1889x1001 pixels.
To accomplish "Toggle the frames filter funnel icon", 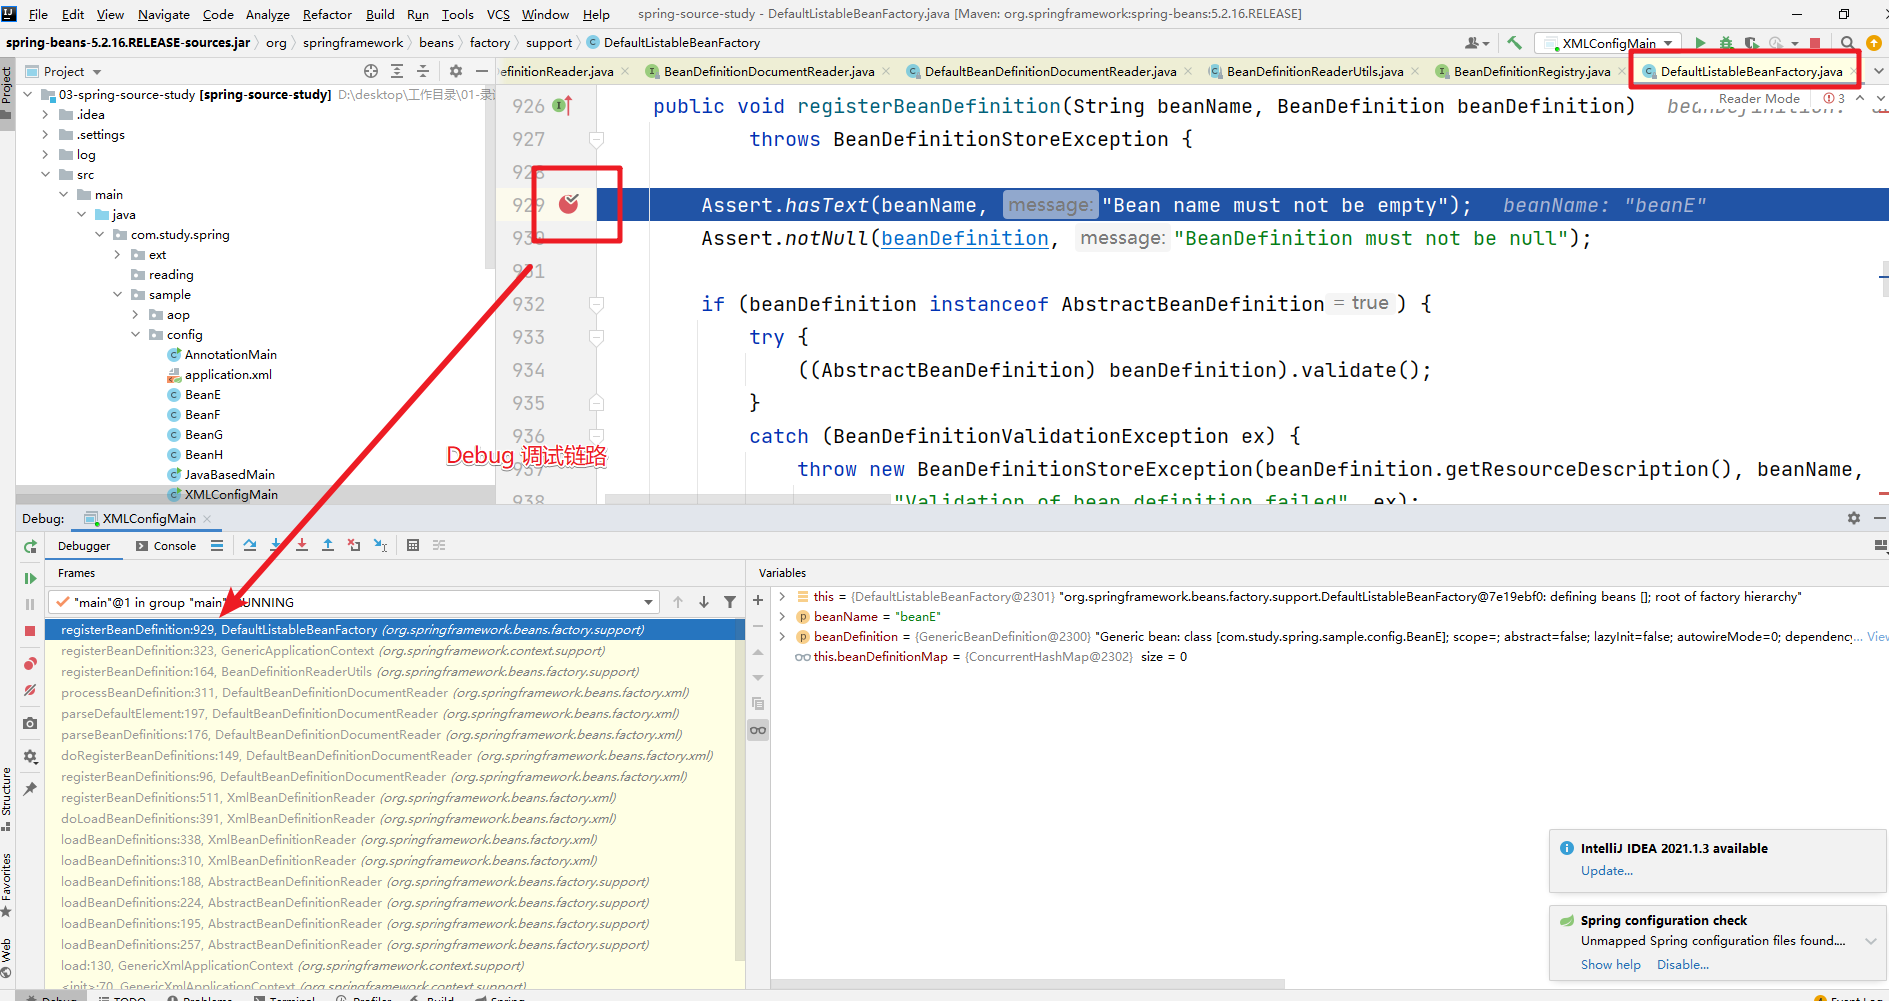I will 730,602.
